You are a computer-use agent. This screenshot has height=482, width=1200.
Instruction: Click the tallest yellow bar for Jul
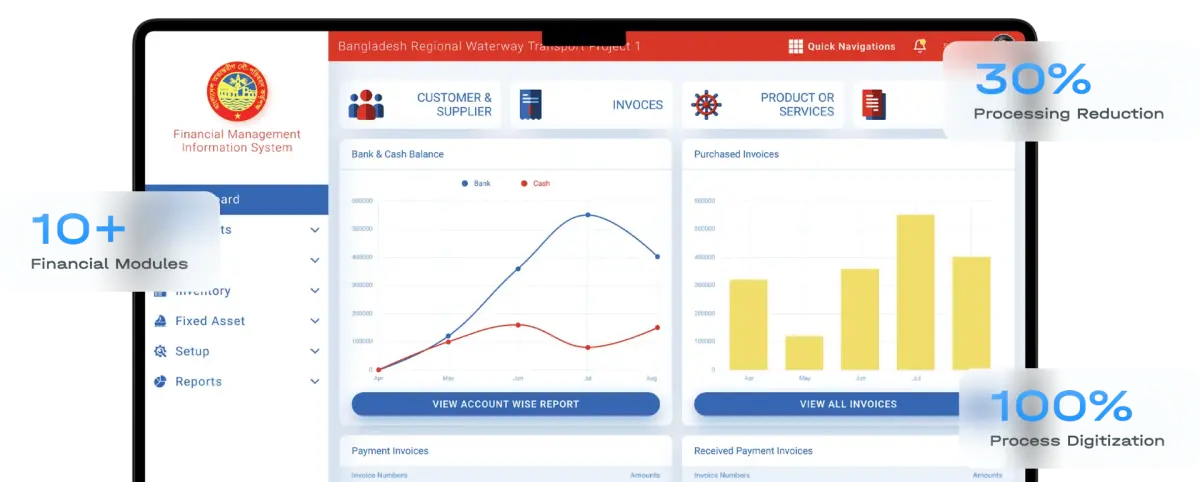[x=915, y=292]
